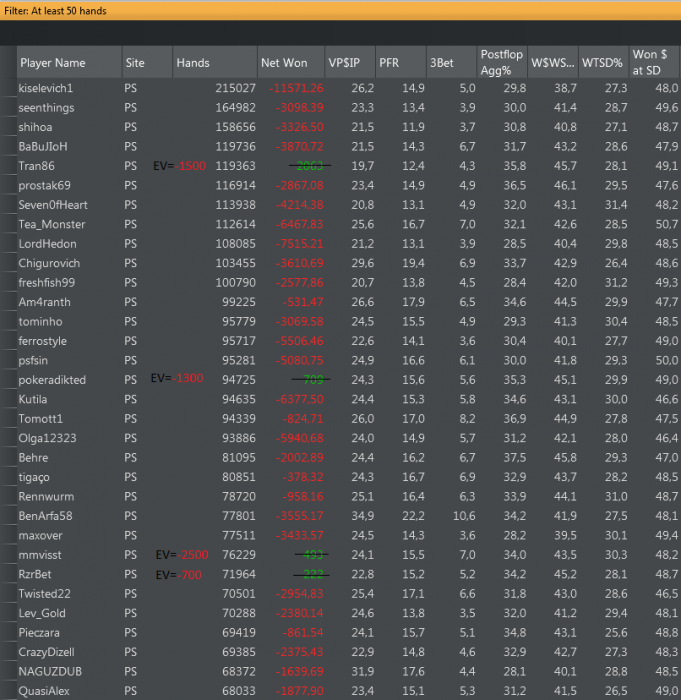Select player NAGUZDUB

tap(50, 671)
